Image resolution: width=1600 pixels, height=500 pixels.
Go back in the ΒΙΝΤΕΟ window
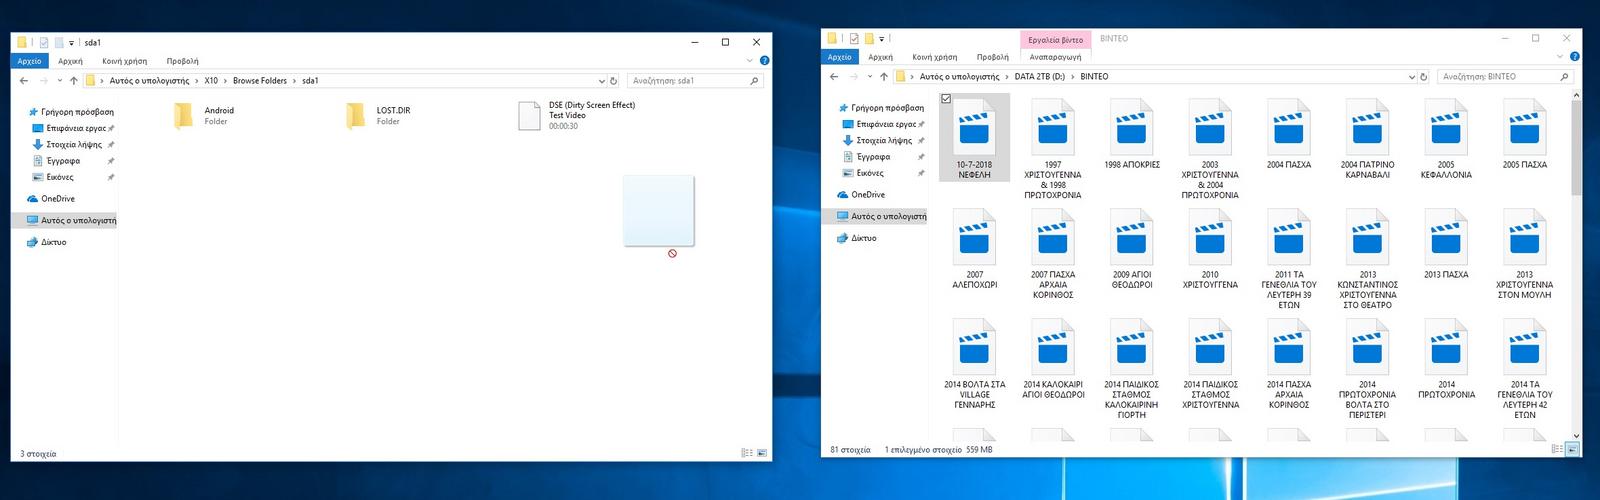pos(834,76)
